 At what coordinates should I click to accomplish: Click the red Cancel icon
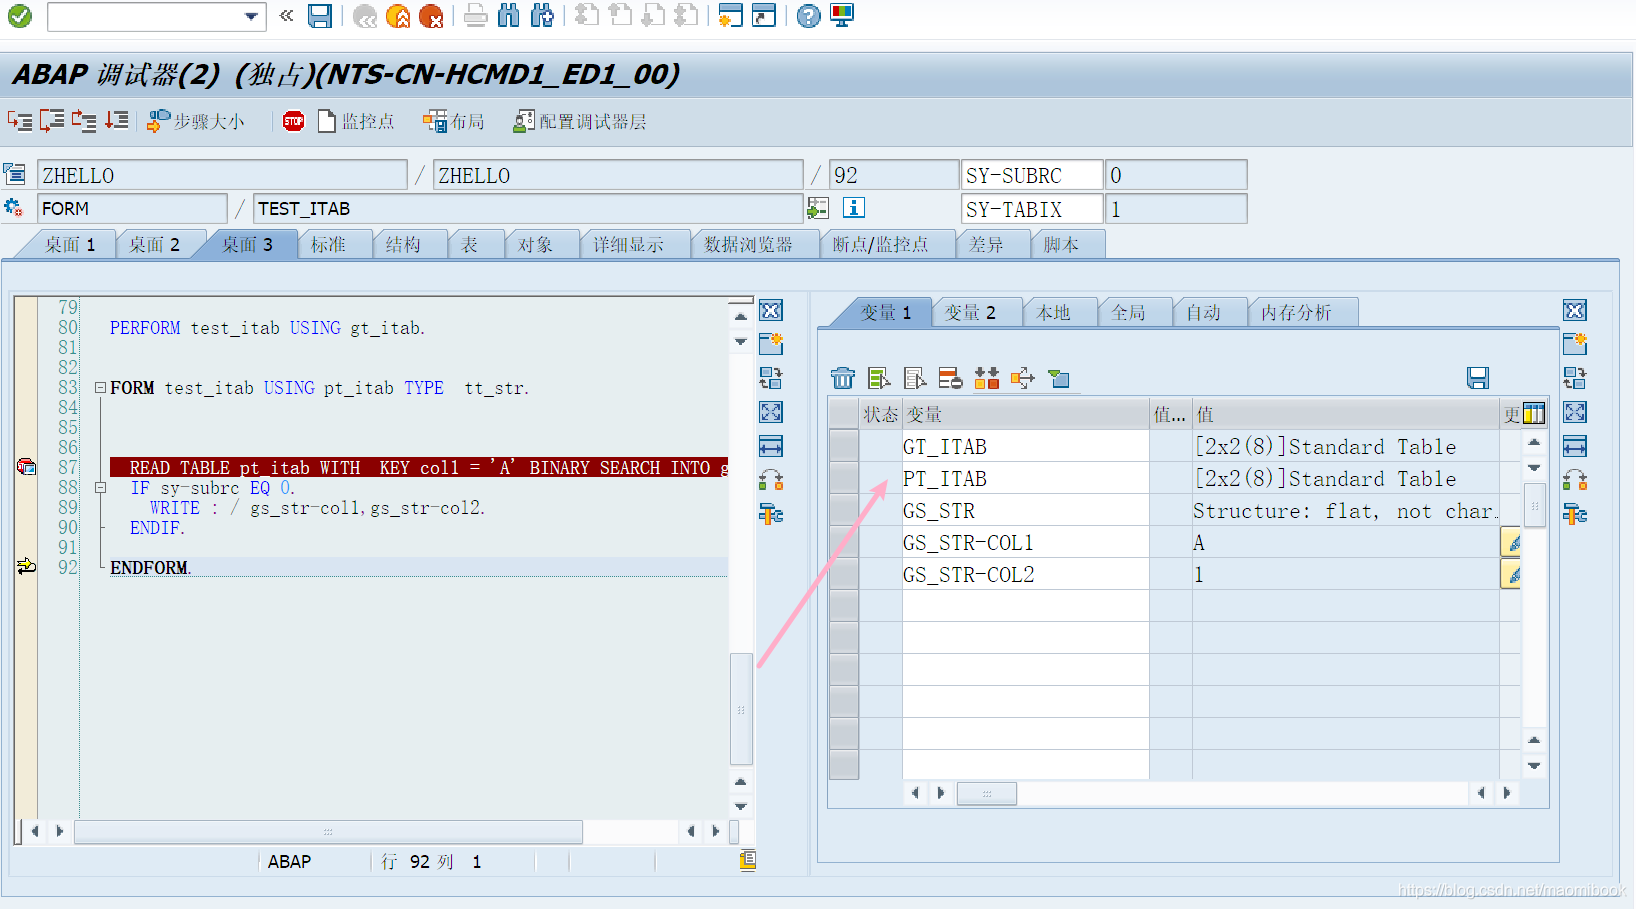coord(431,16)
